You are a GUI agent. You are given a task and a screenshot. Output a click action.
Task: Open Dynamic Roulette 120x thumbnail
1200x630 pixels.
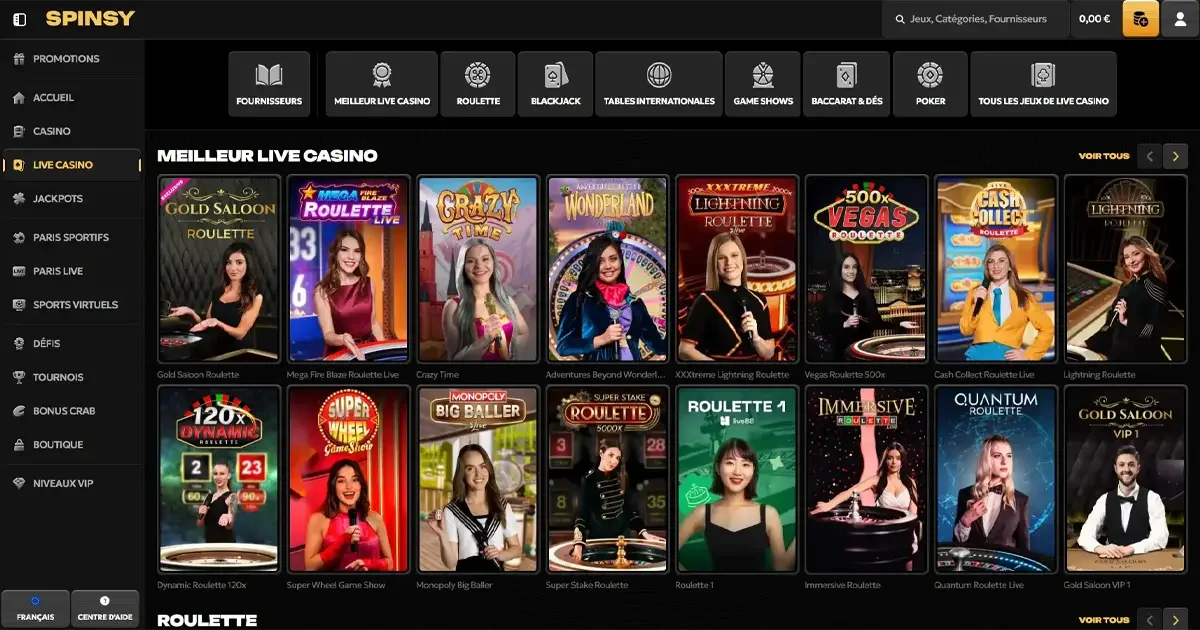click(x=219, y=479)
